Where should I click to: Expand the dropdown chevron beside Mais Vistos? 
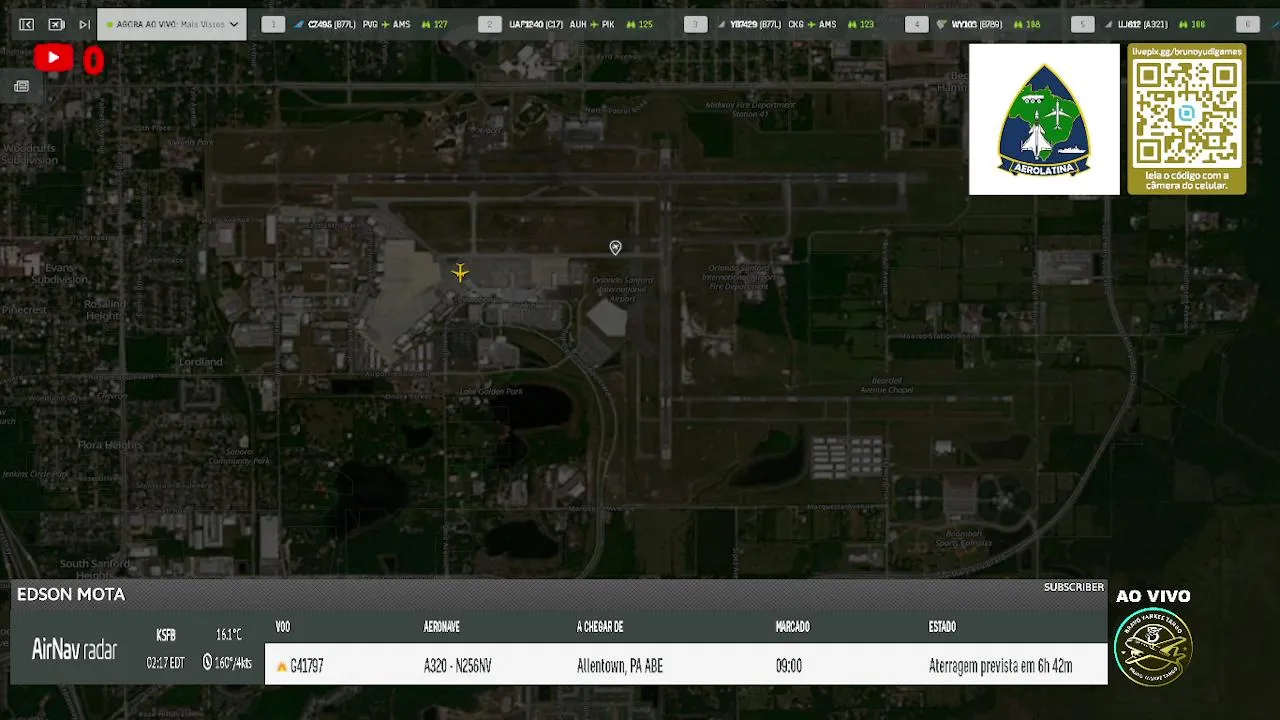234,24
